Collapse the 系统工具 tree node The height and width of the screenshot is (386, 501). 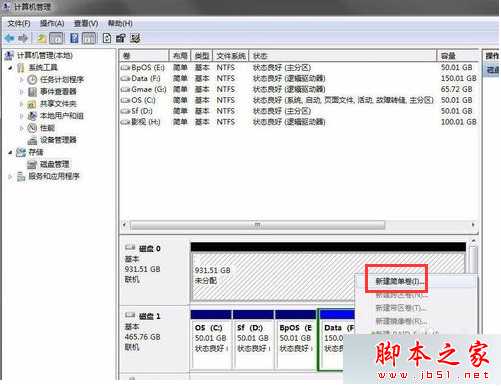(x=11, y=68)
